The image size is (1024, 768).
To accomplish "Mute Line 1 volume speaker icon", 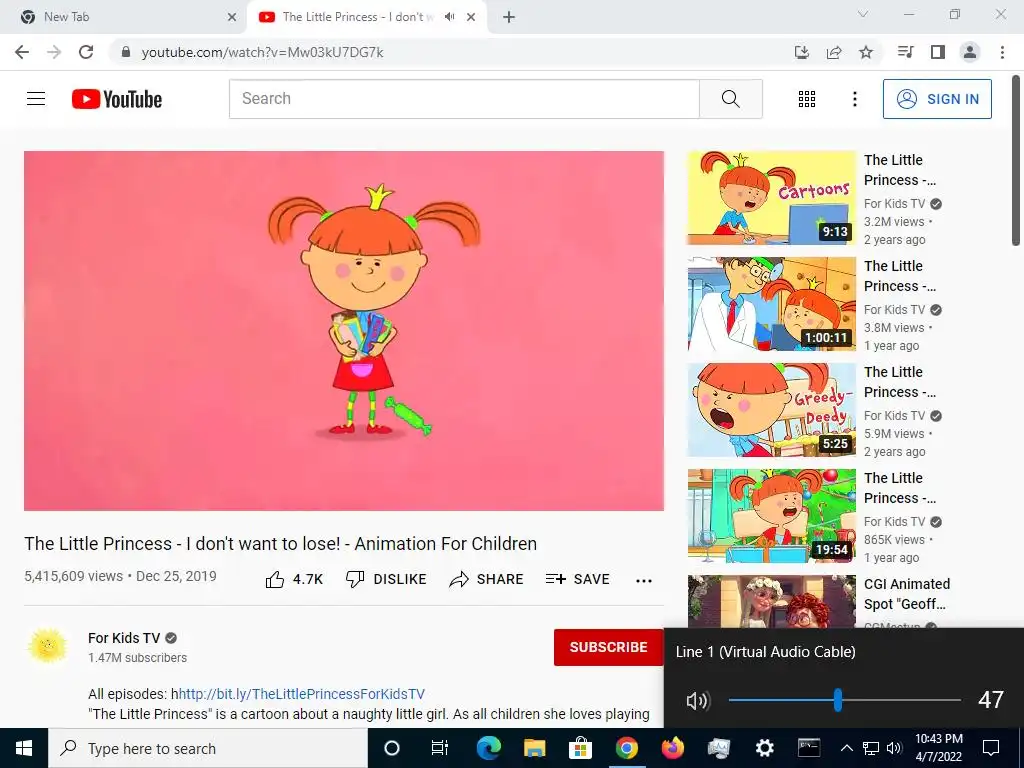I will 697,701.
